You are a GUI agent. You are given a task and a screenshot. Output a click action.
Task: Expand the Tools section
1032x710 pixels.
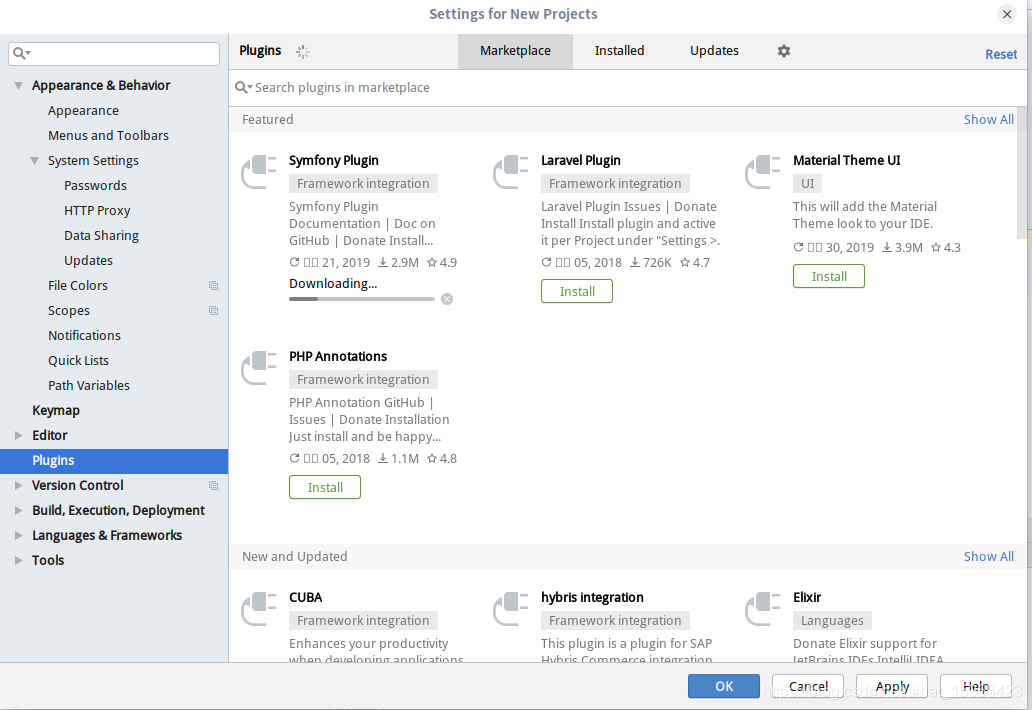pos(18,561)
